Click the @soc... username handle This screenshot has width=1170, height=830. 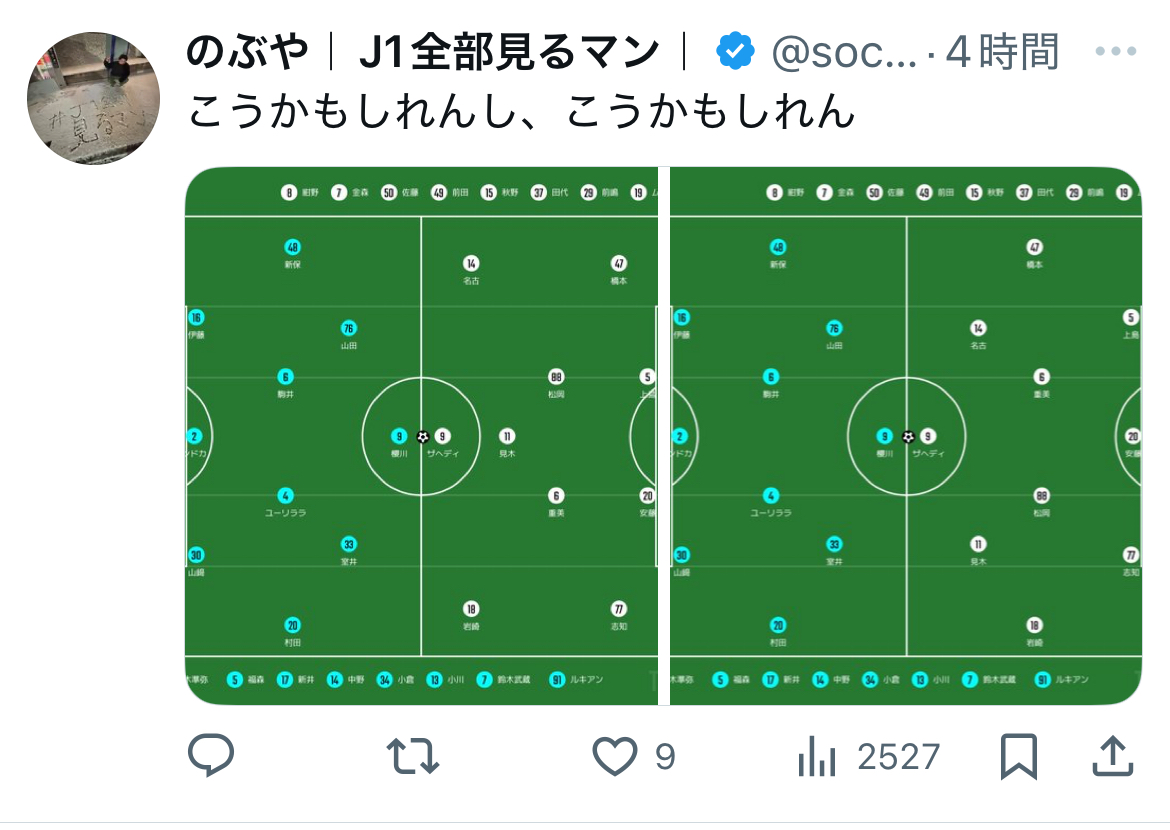[x=843, y=52]
